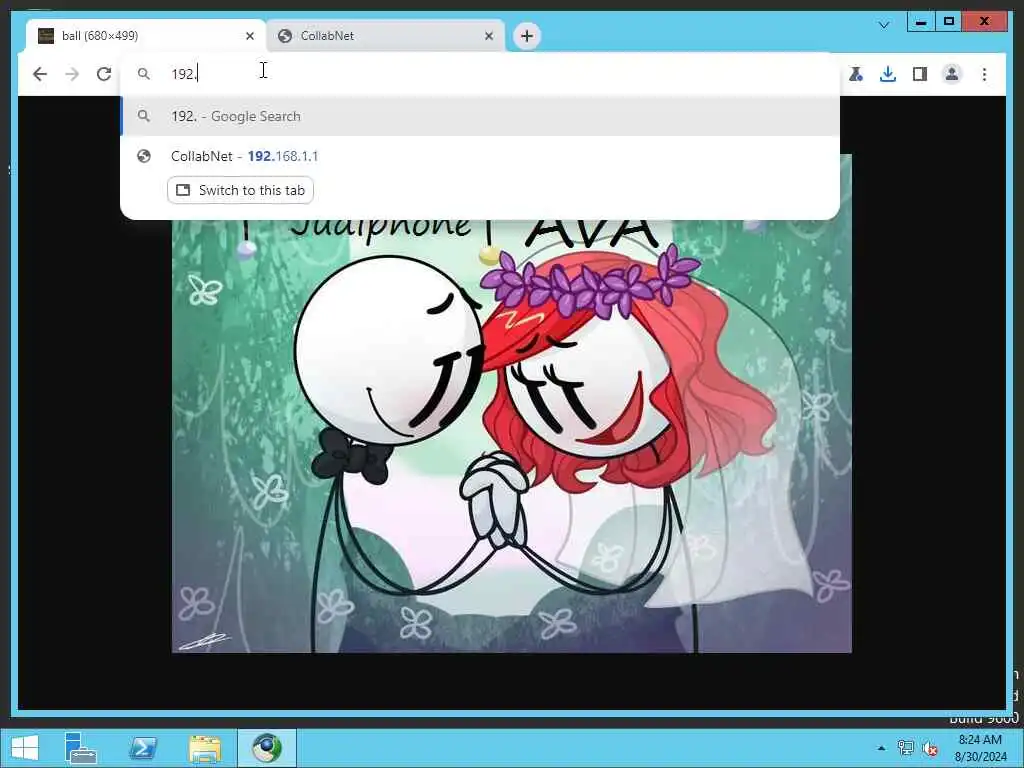Select CollabNet 192.168.1.1 suggestion
Viewport: 1024px width, 768px height.
[x=480, y=156]
